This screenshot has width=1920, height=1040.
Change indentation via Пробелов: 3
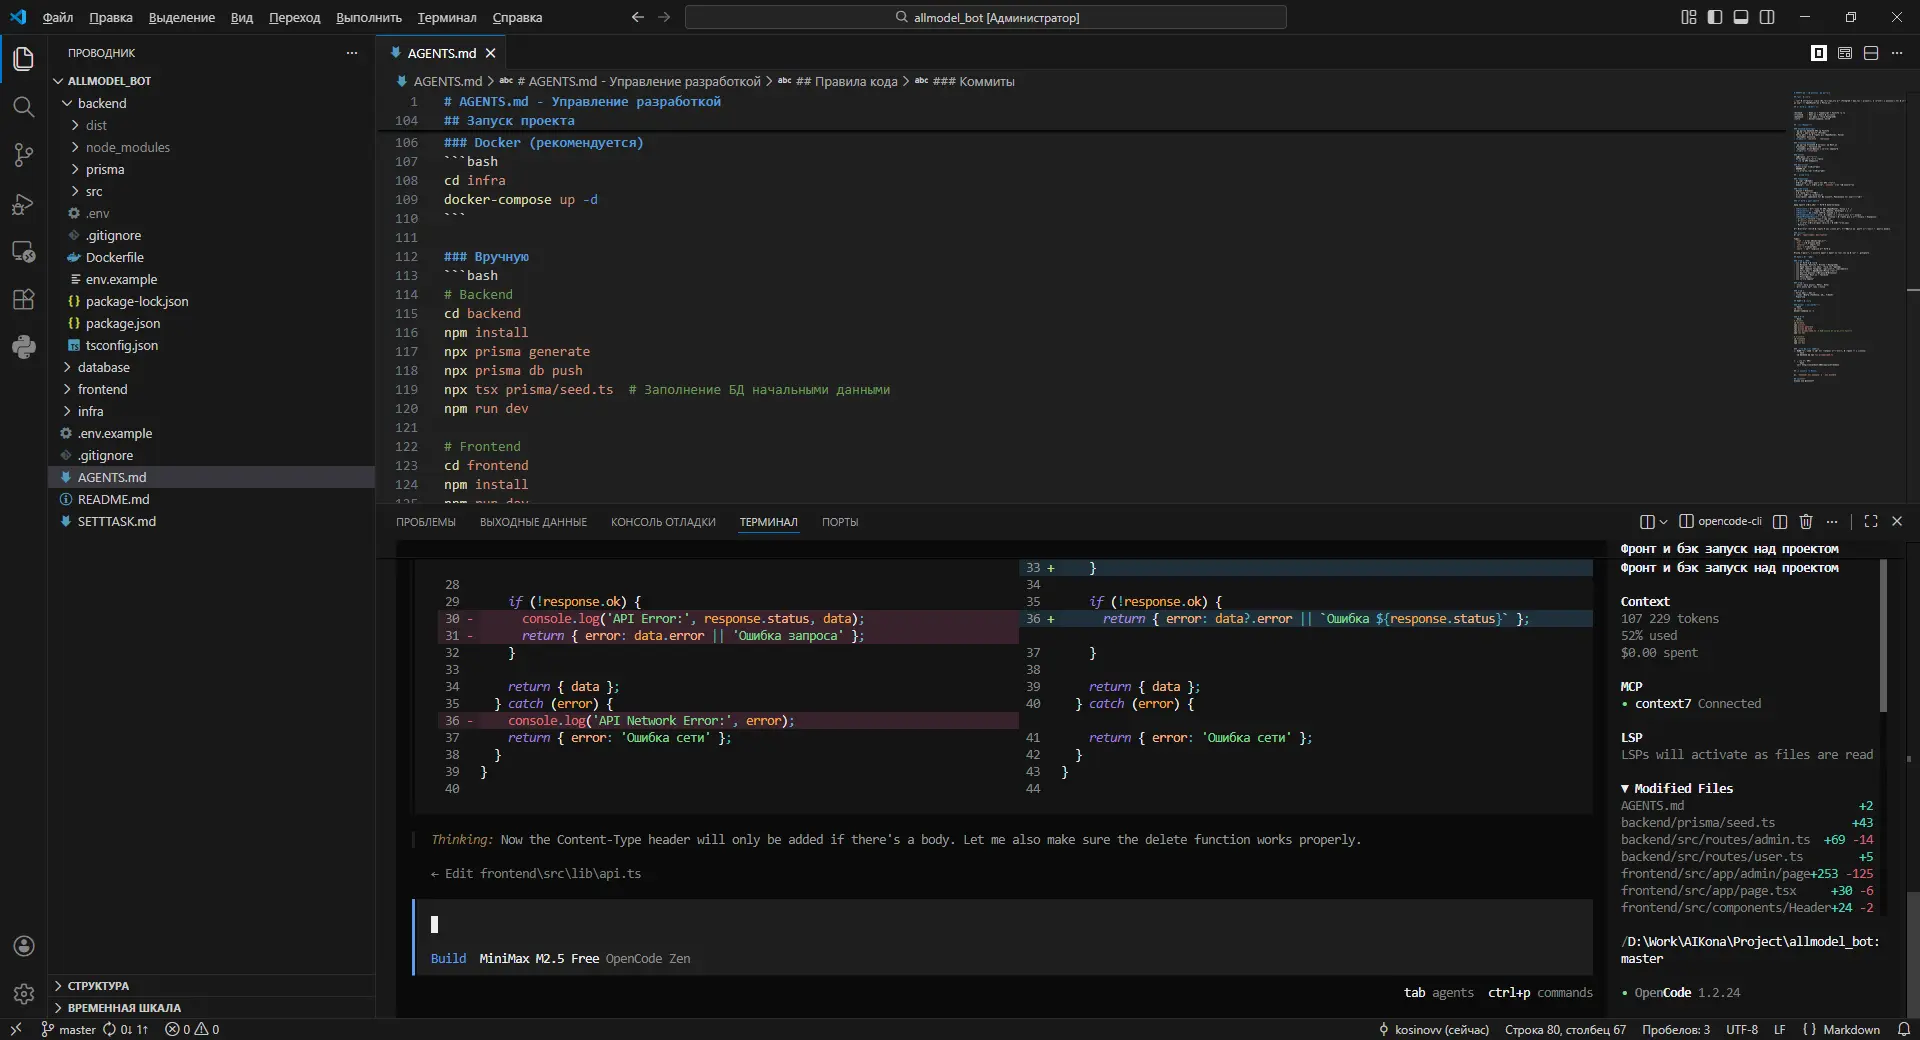point(1676,1029)
